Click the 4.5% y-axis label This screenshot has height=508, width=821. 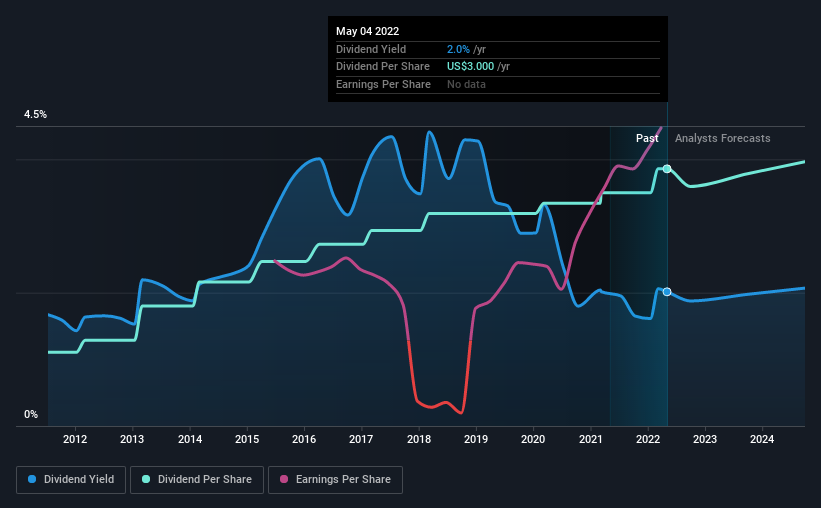click(x=35, y=114)
